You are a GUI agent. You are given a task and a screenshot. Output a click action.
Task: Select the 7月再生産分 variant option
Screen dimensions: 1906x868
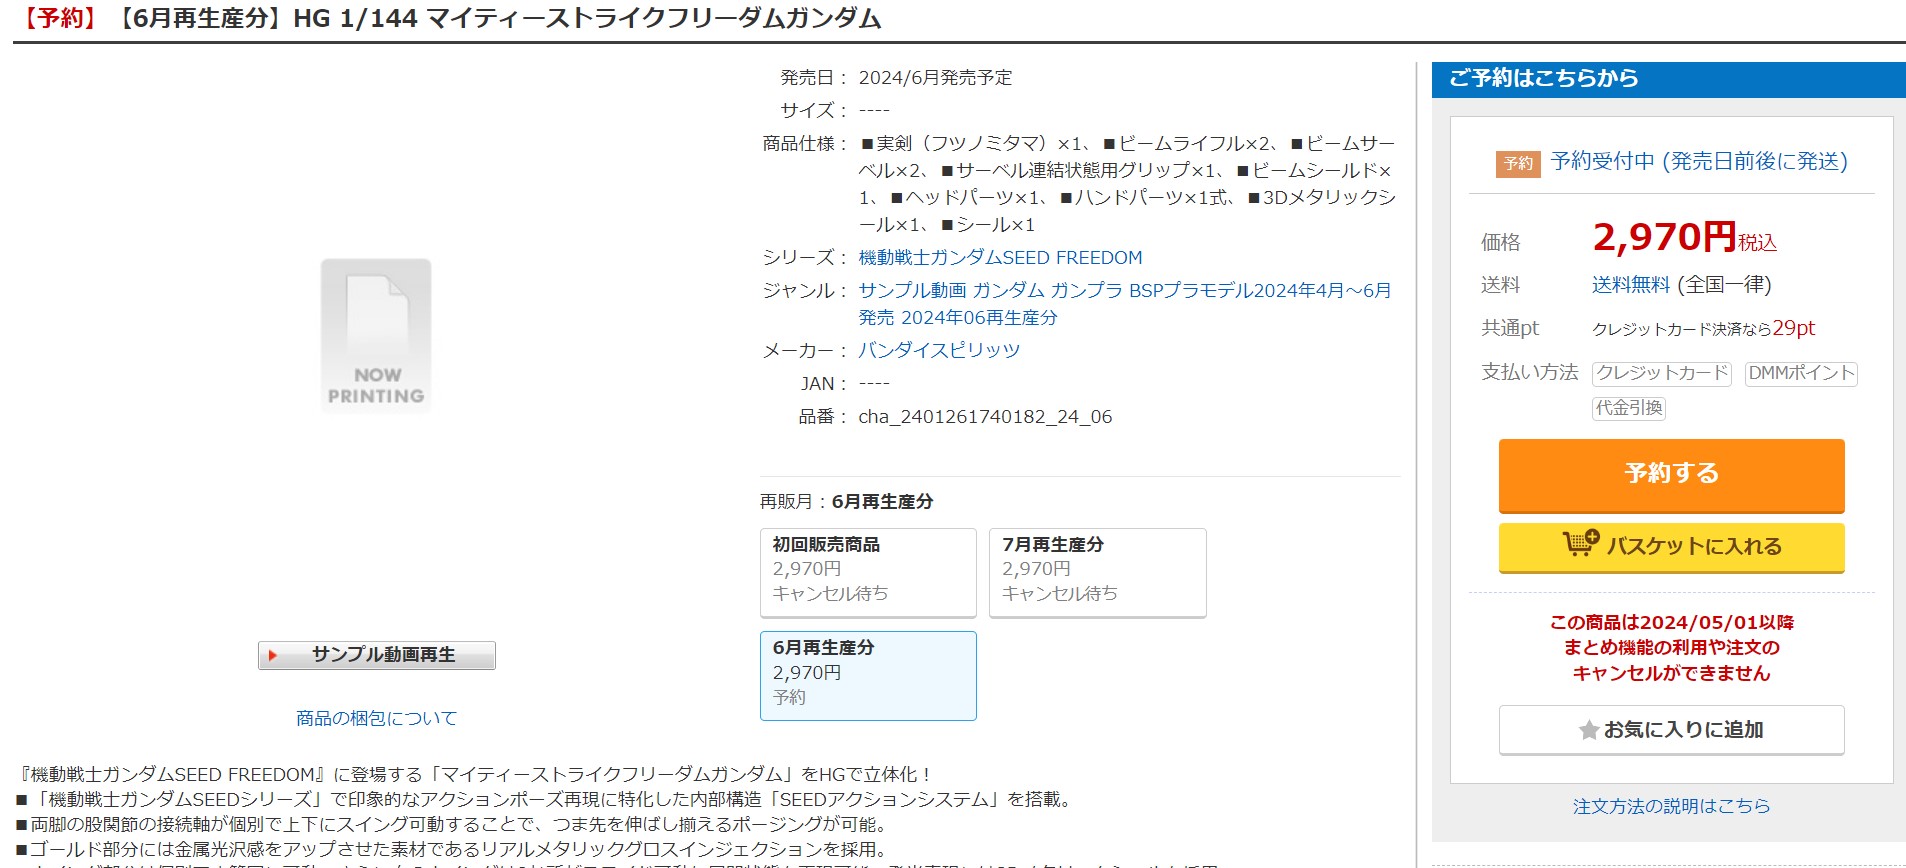[x=1098, y=573]
